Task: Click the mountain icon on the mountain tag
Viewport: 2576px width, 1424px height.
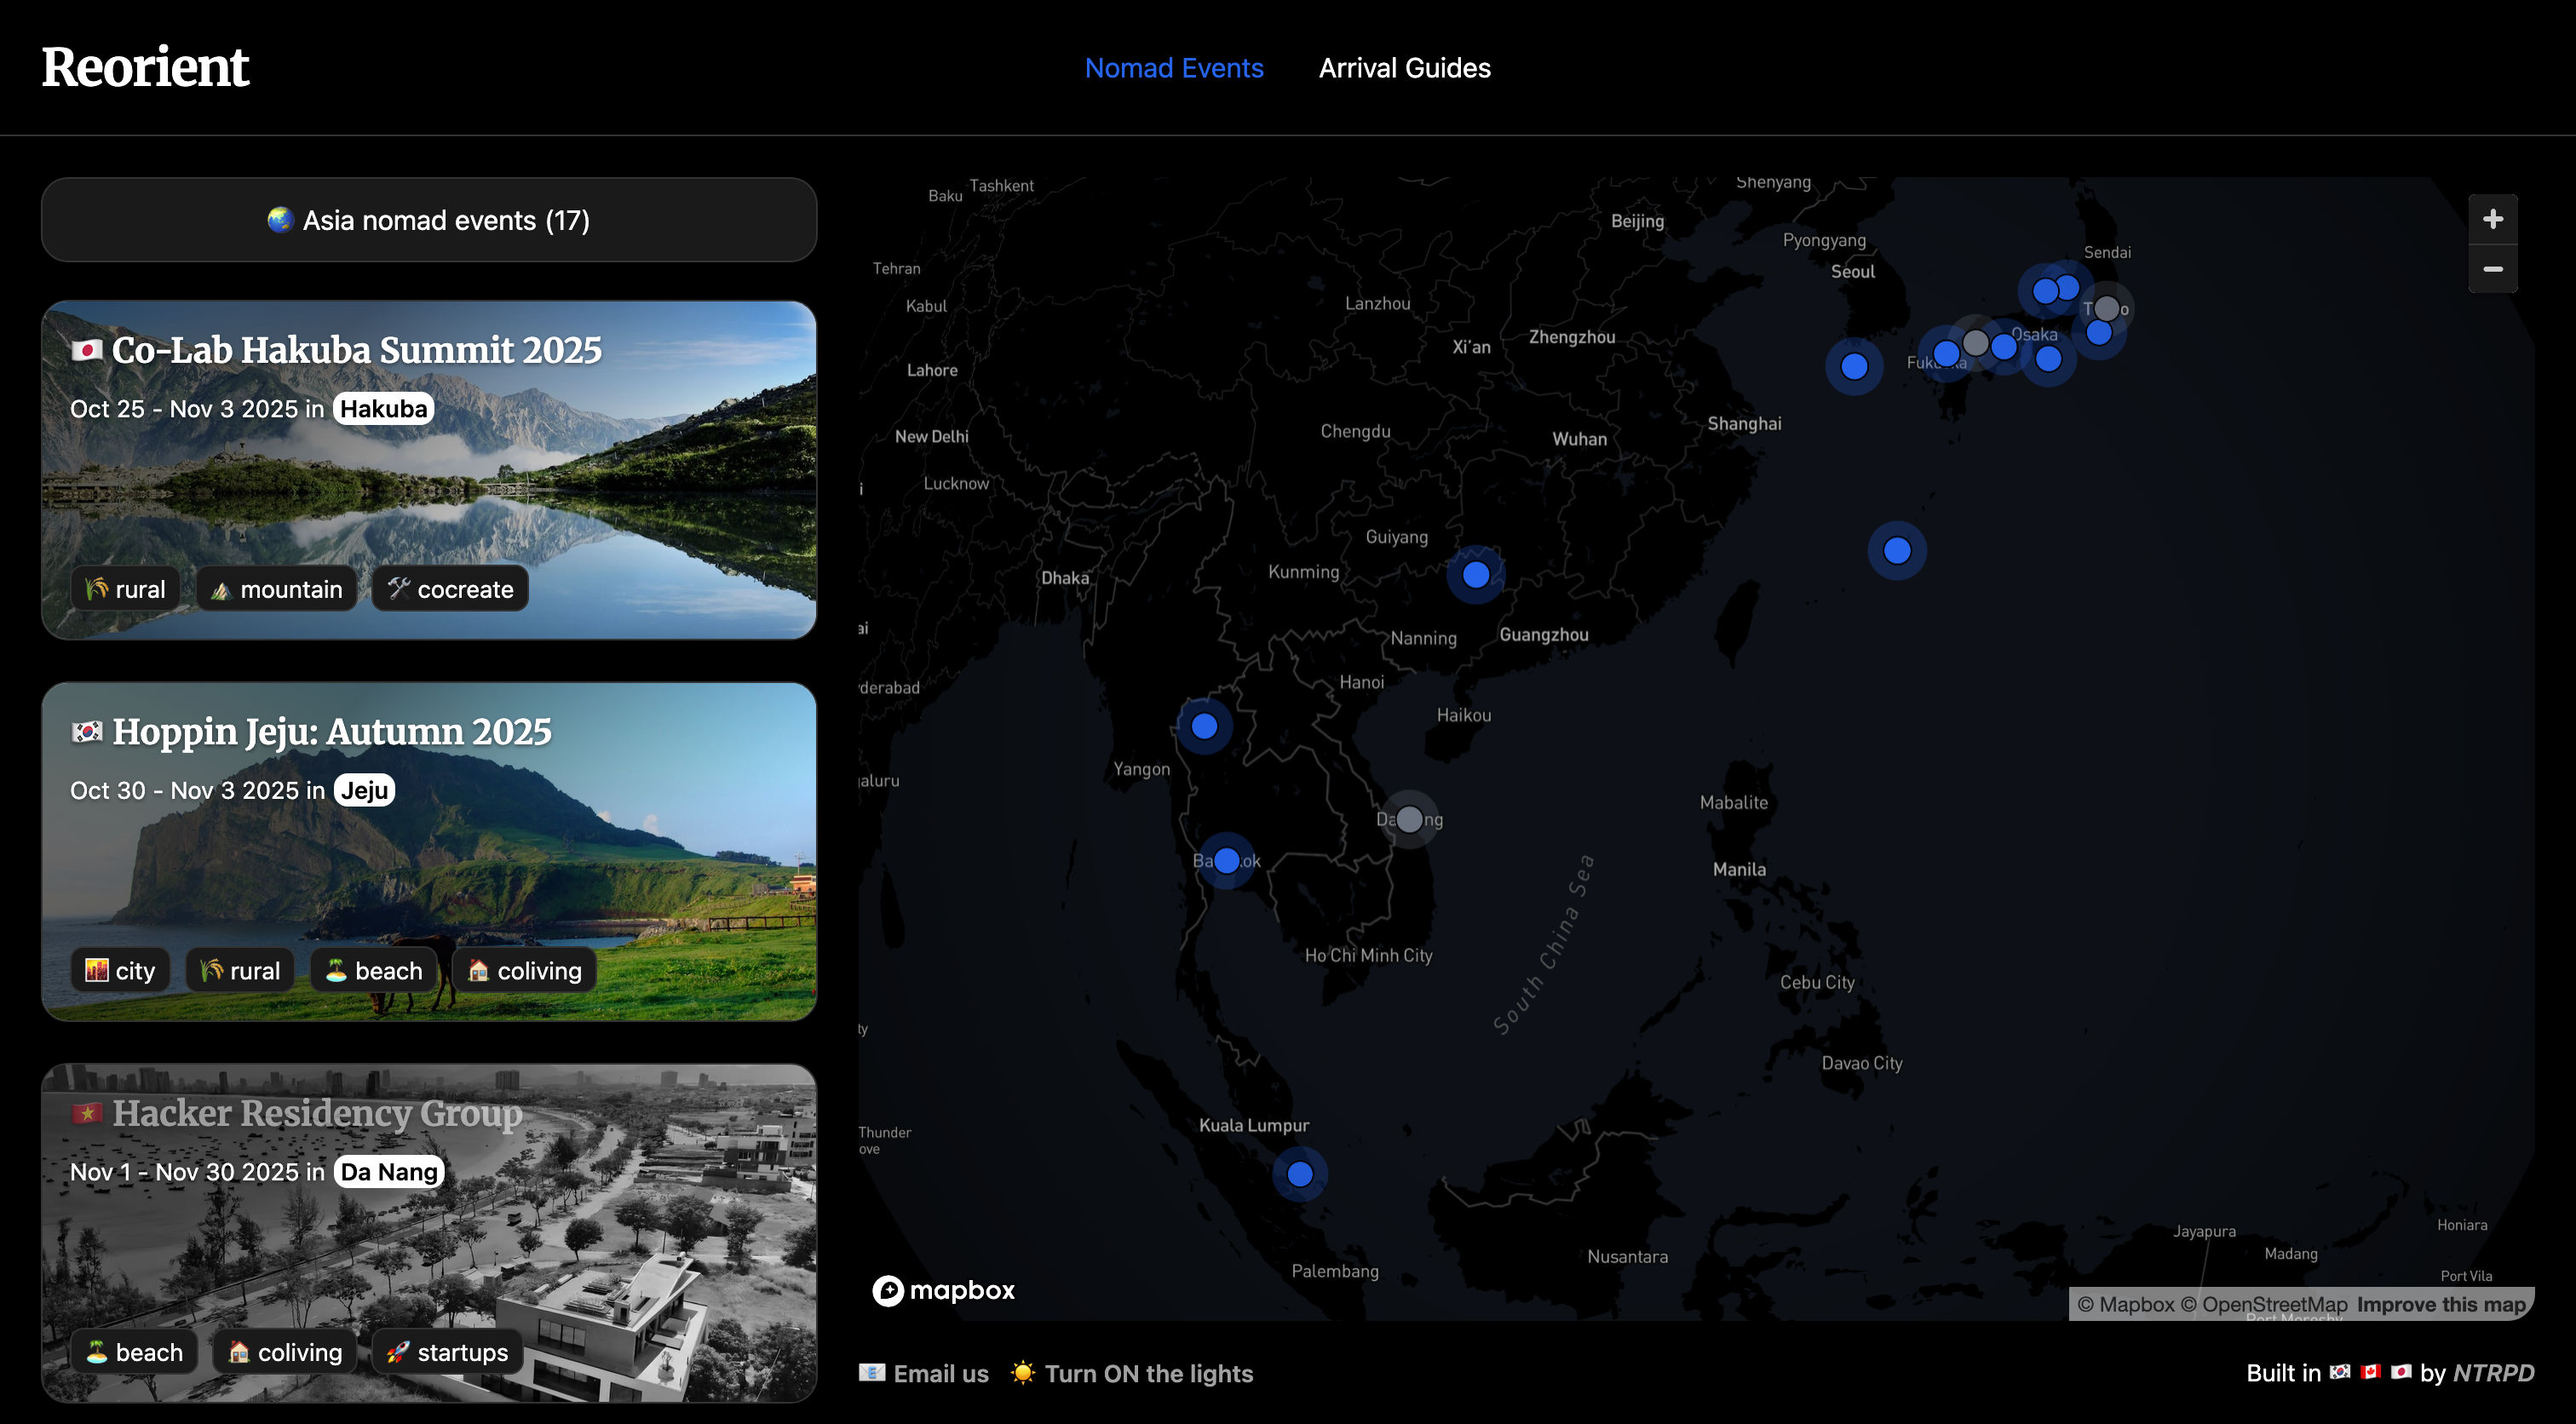Action: click(x=221, y=589)
